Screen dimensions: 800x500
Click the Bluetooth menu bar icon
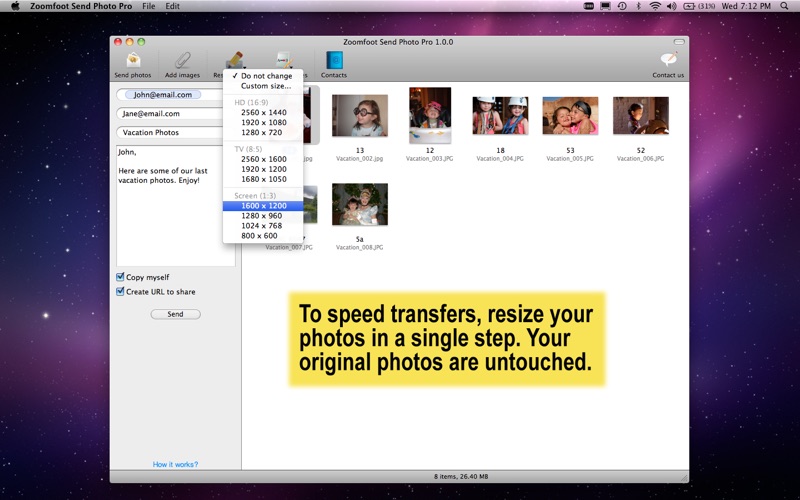coord(638,6)
